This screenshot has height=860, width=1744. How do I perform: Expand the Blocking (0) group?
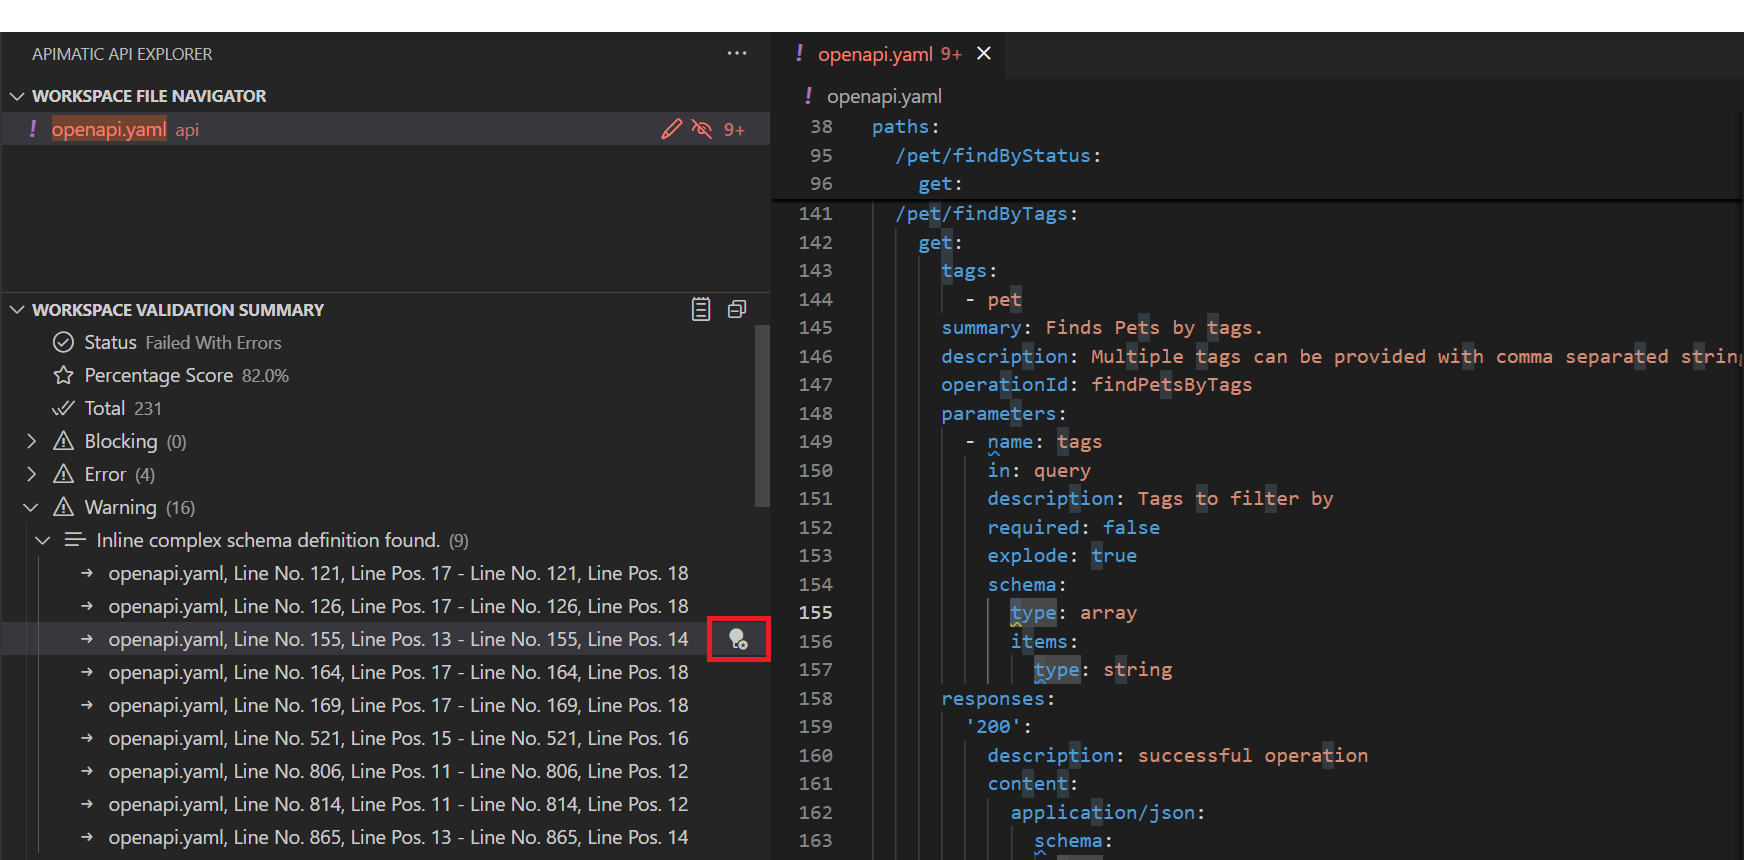point(31,441)
